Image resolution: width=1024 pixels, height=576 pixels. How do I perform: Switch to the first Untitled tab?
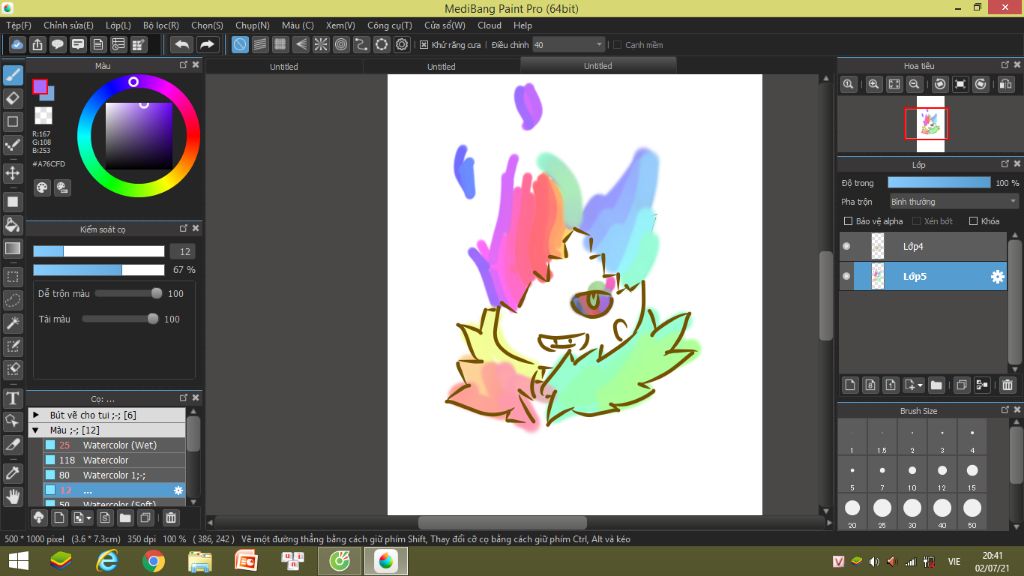coord(284,67)
